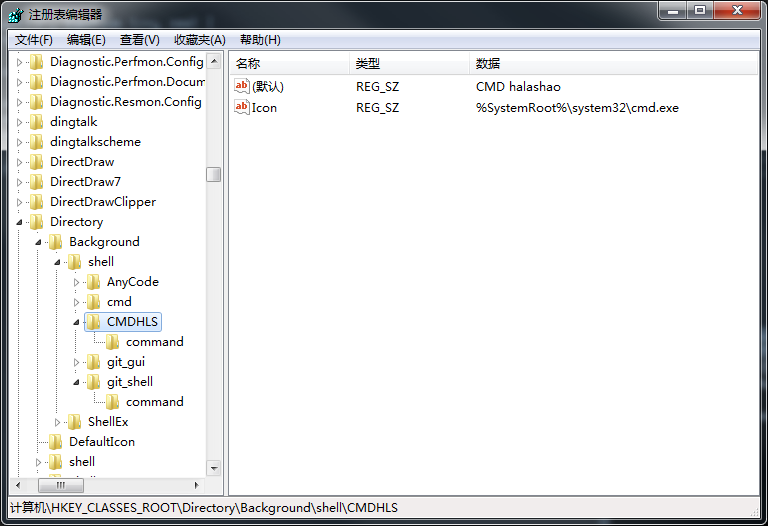Select the DirectDraw tree item
Screen dimensions: 768x526
(x=82, y=162)
